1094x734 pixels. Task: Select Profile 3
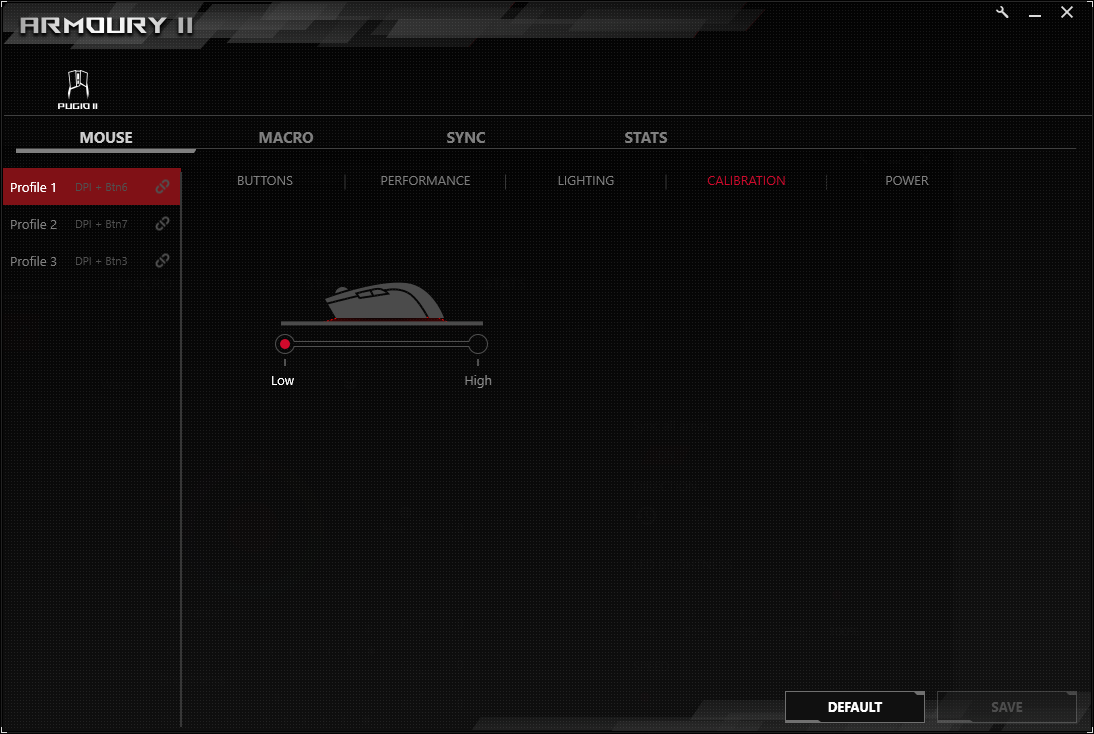(91, 261)
